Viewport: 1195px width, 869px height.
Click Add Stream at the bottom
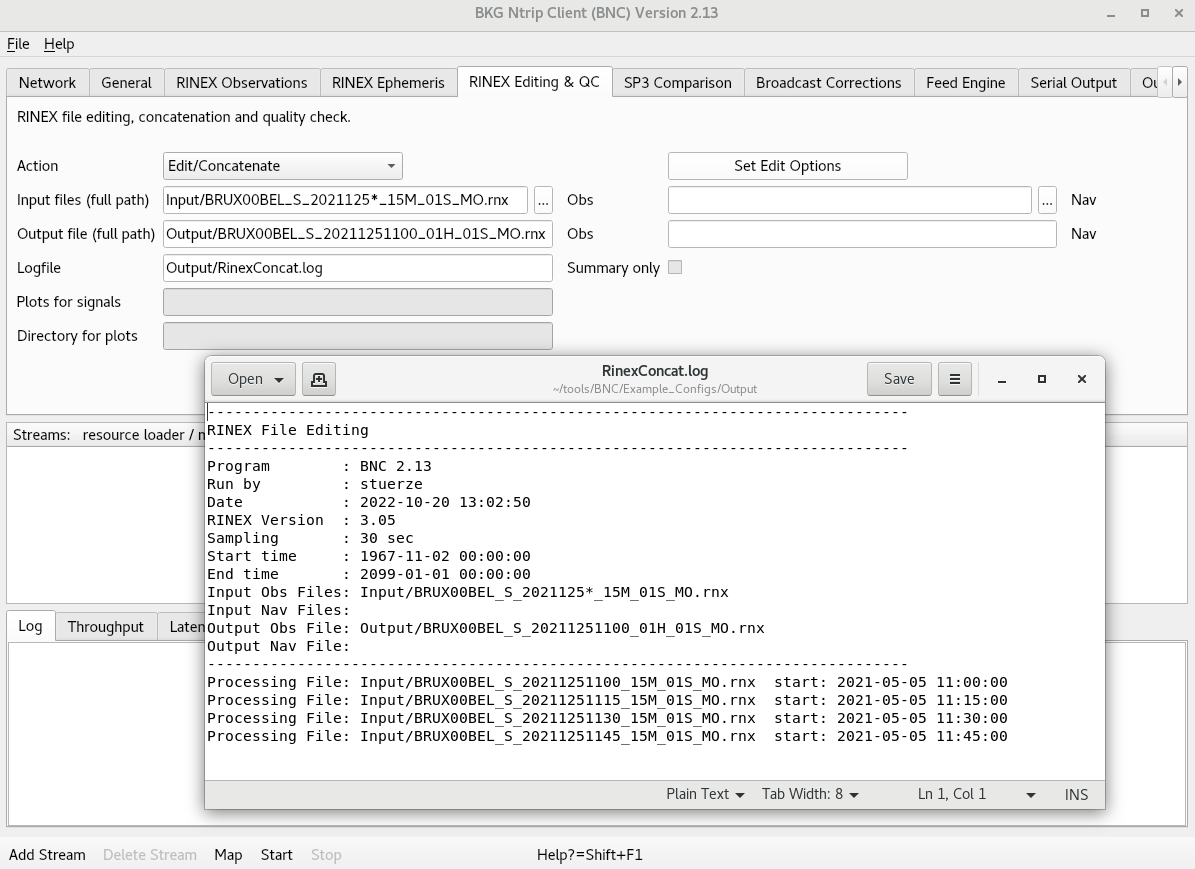(x=47, y=855)
